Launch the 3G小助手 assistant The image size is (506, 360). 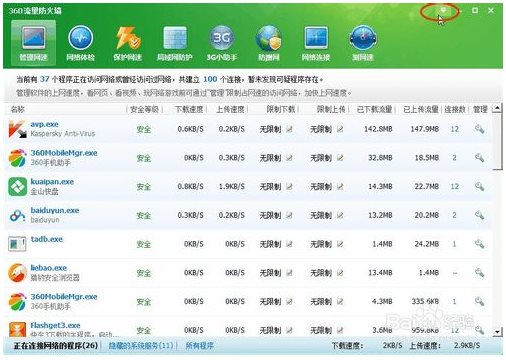[222, 42]
